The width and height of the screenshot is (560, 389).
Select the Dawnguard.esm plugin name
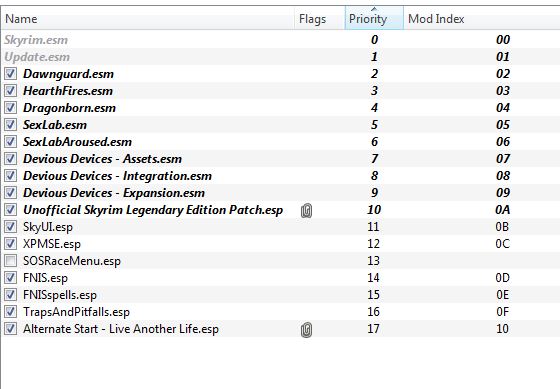[69, 74]
